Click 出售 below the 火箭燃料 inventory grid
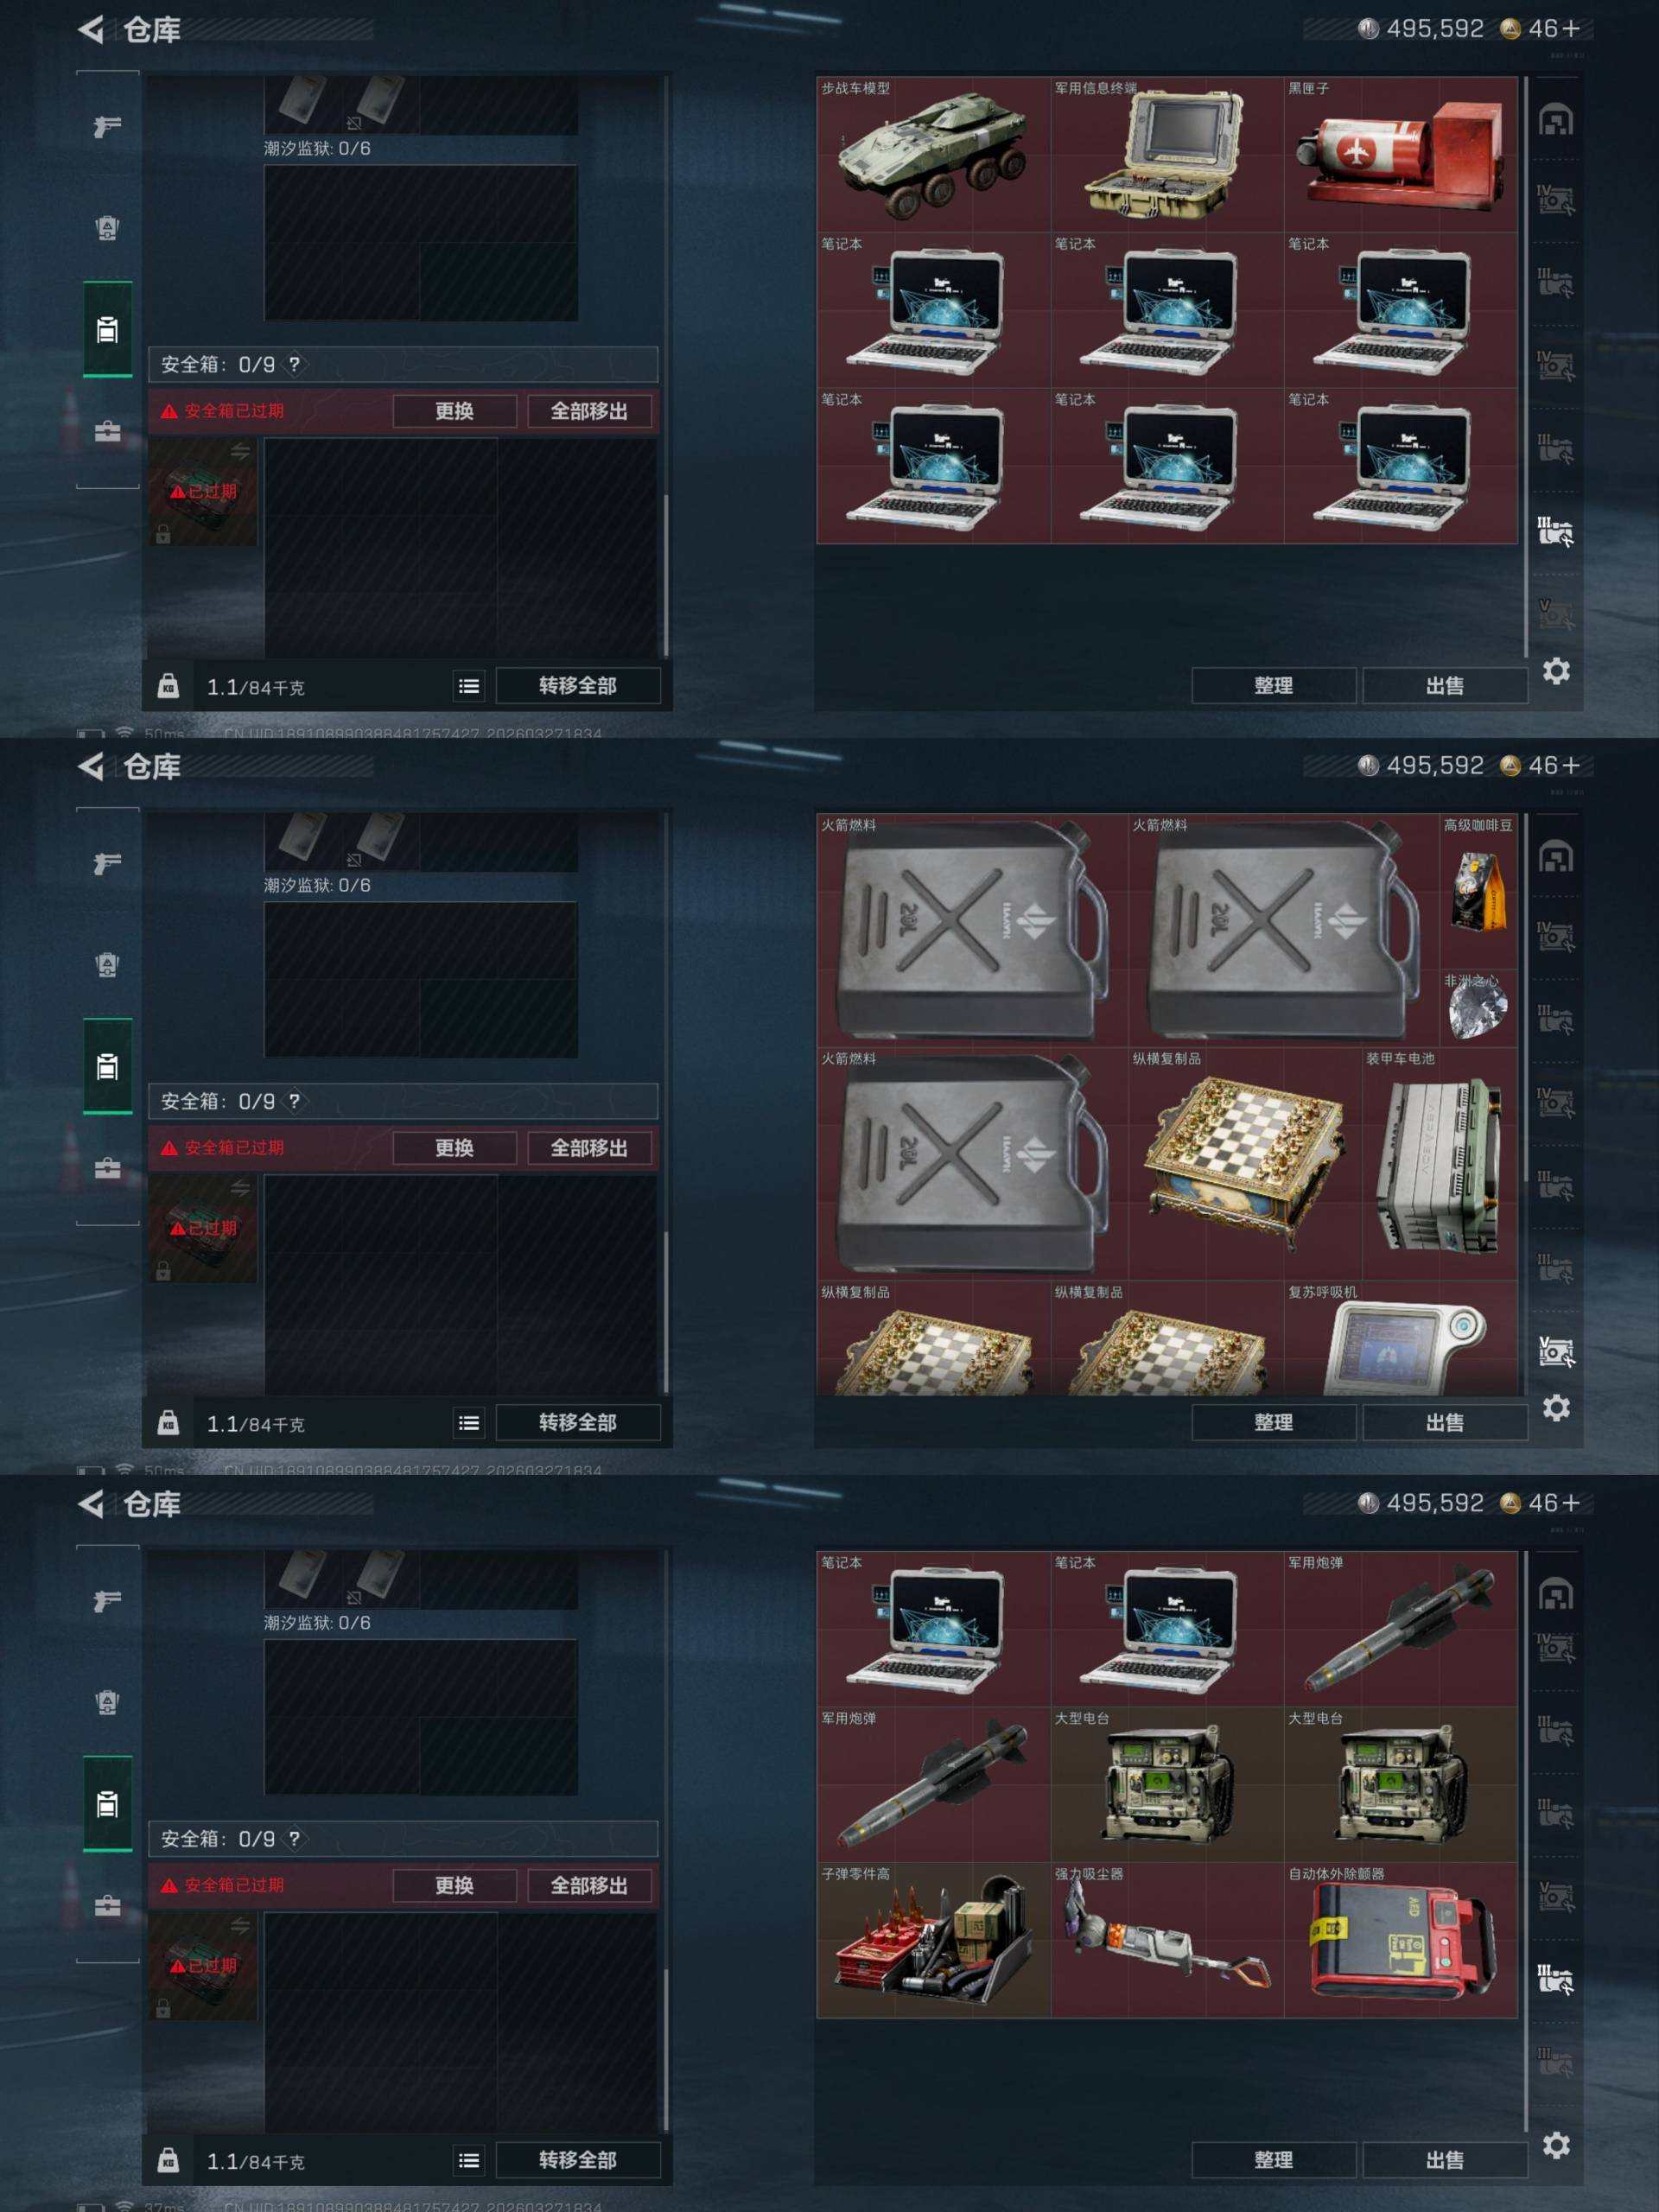This screenshot has height=2212, width=1659. (1444, 1422)
